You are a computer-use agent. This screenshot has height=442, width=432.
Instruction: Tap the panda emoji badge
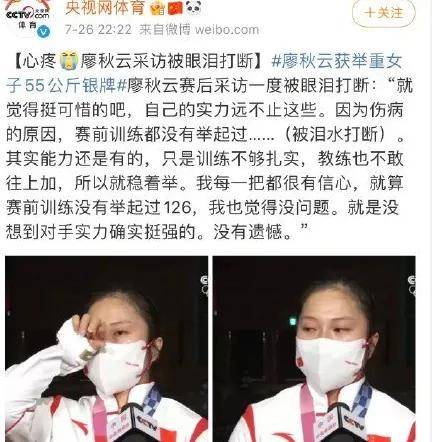point(193,7)
